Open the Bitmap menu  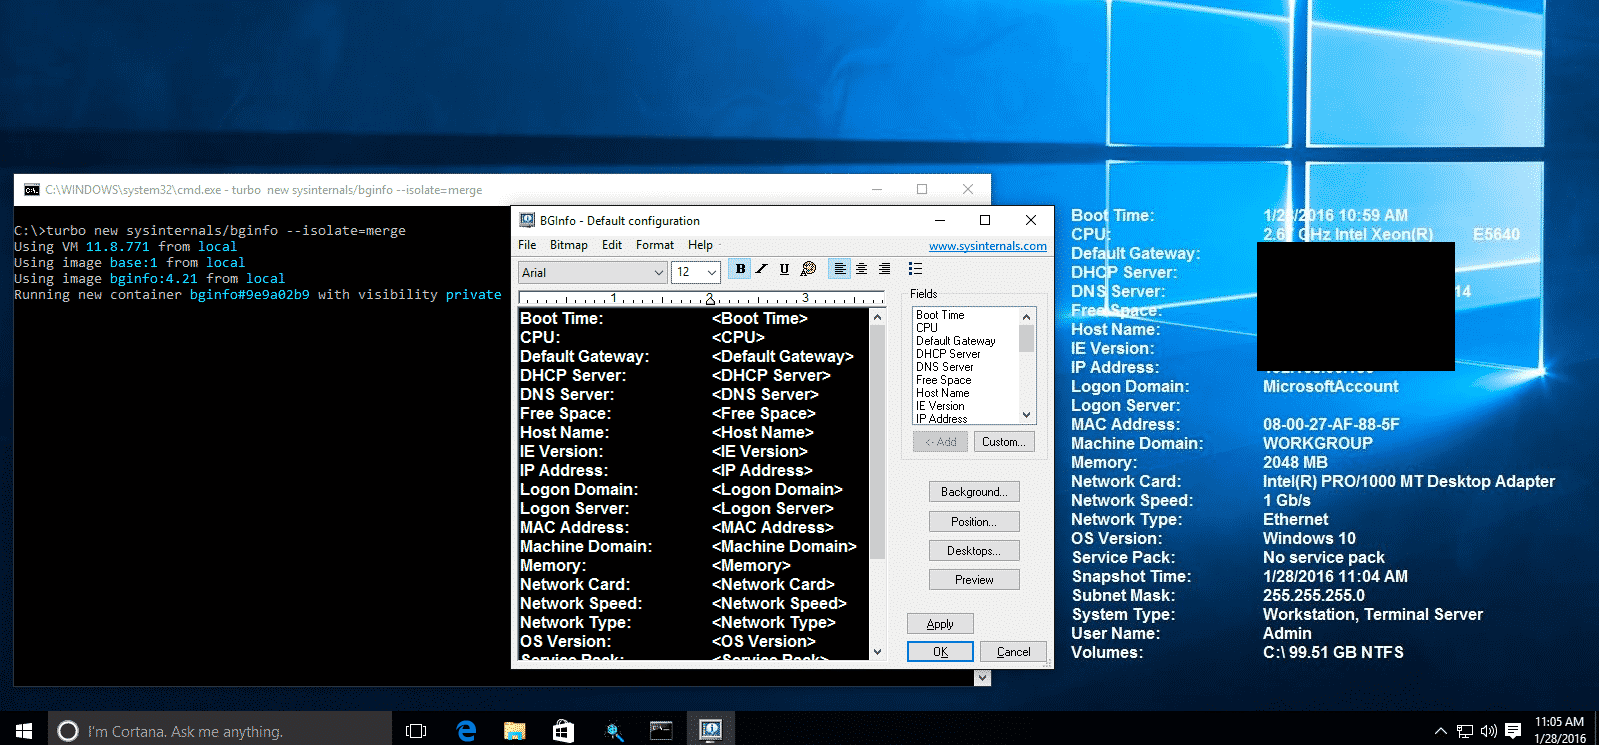click(568, 245)
